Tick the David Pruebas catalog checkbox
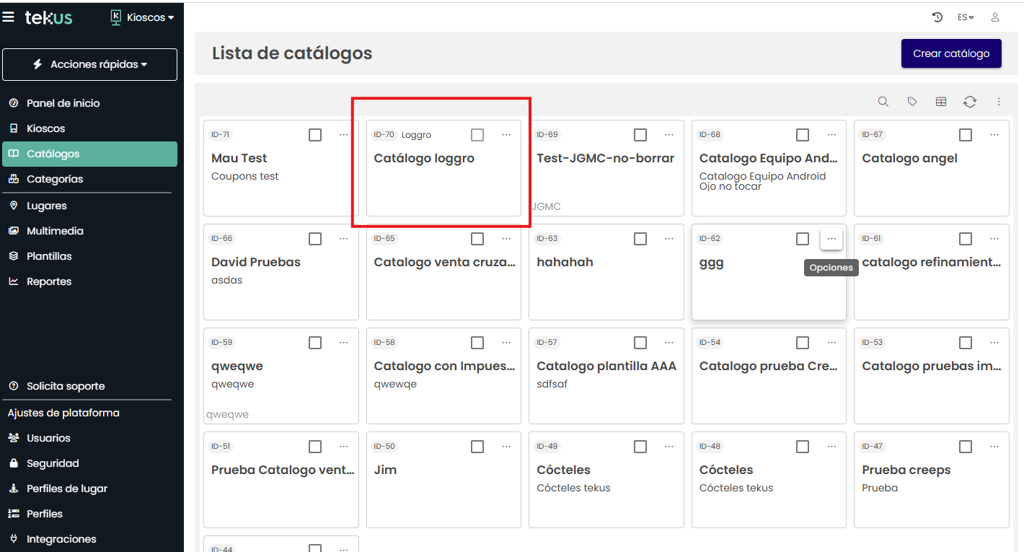 (315, 239)
